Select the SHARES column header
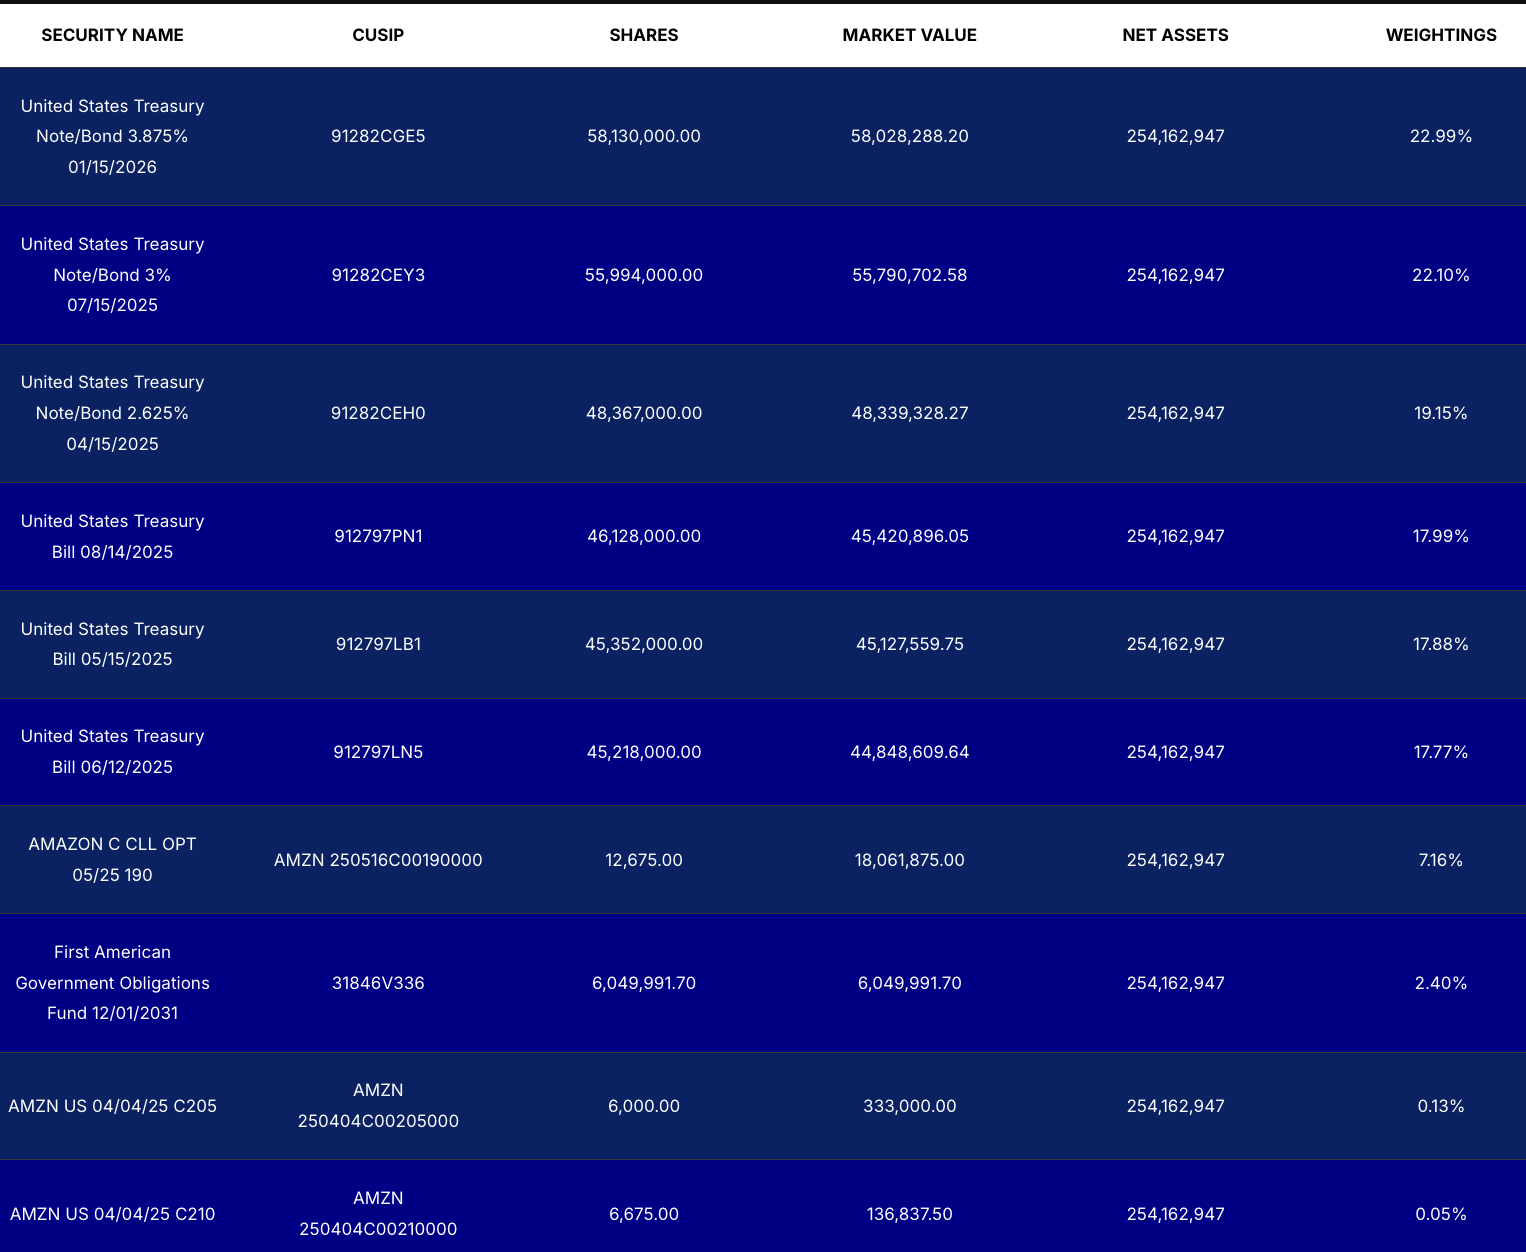 tap(644, 35)
